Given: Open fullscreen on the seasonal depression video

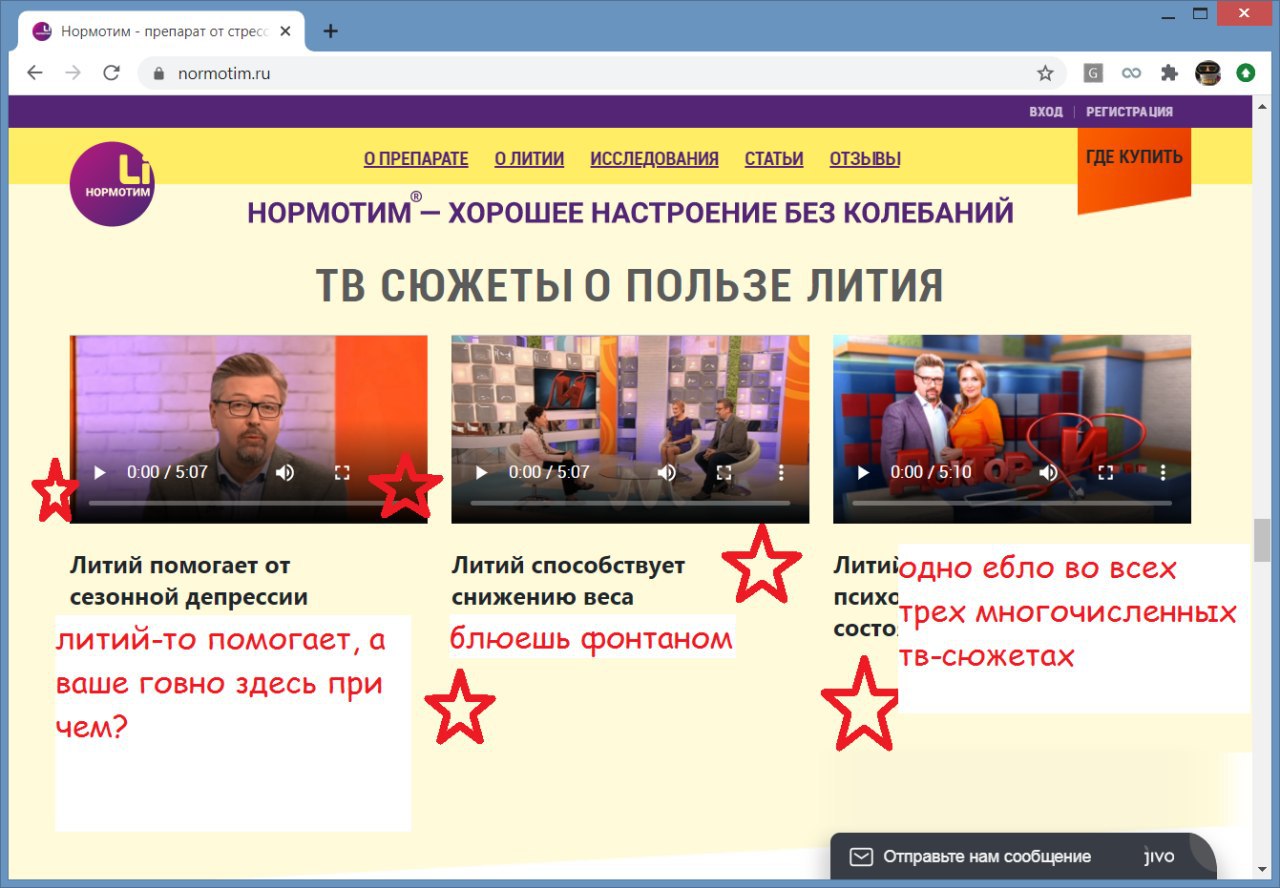Looking at the screenshot, I should coord(342,472).
